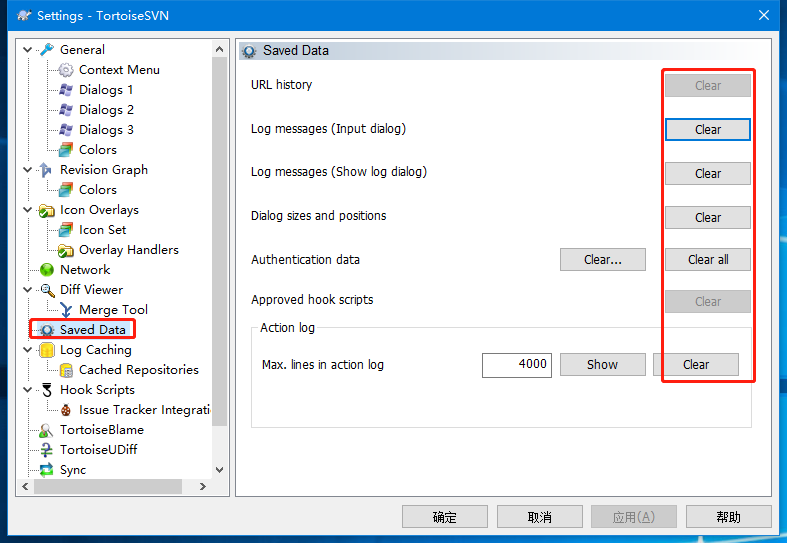This screenshot has height=543, width=787.
Task: Clear Log messages (Input dialog) history
Action: [x=708, y=129]
